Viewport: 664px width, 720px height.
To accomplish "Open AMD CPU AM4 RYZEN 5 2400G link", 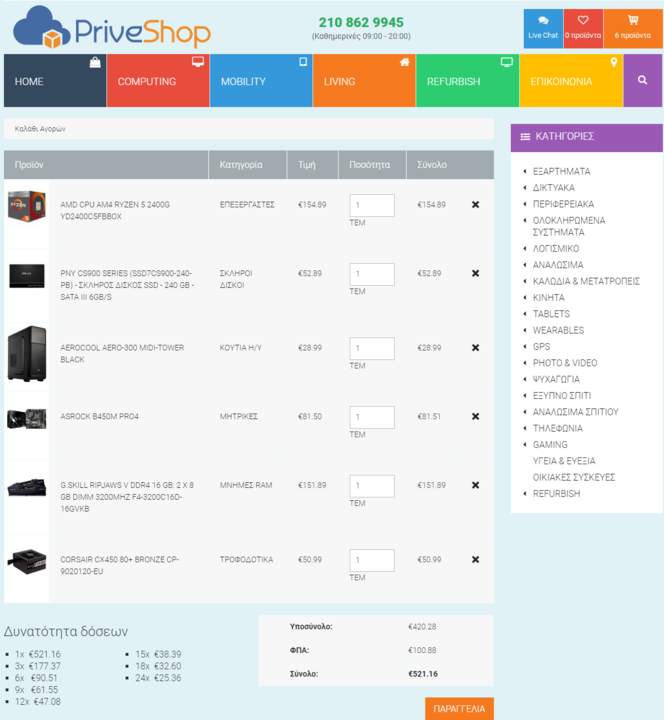I will coord(115,211).
